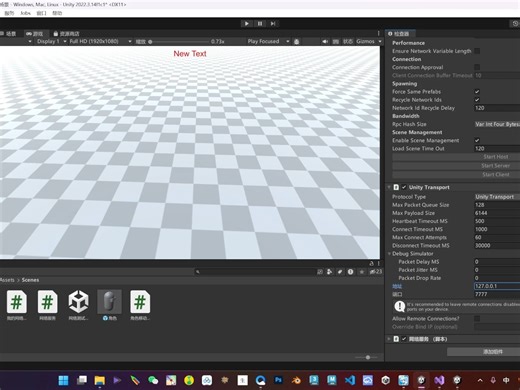This screenshot has height=390, width=520.
Task: Open the Windows Start menu
Action: (x=63, y=380)
